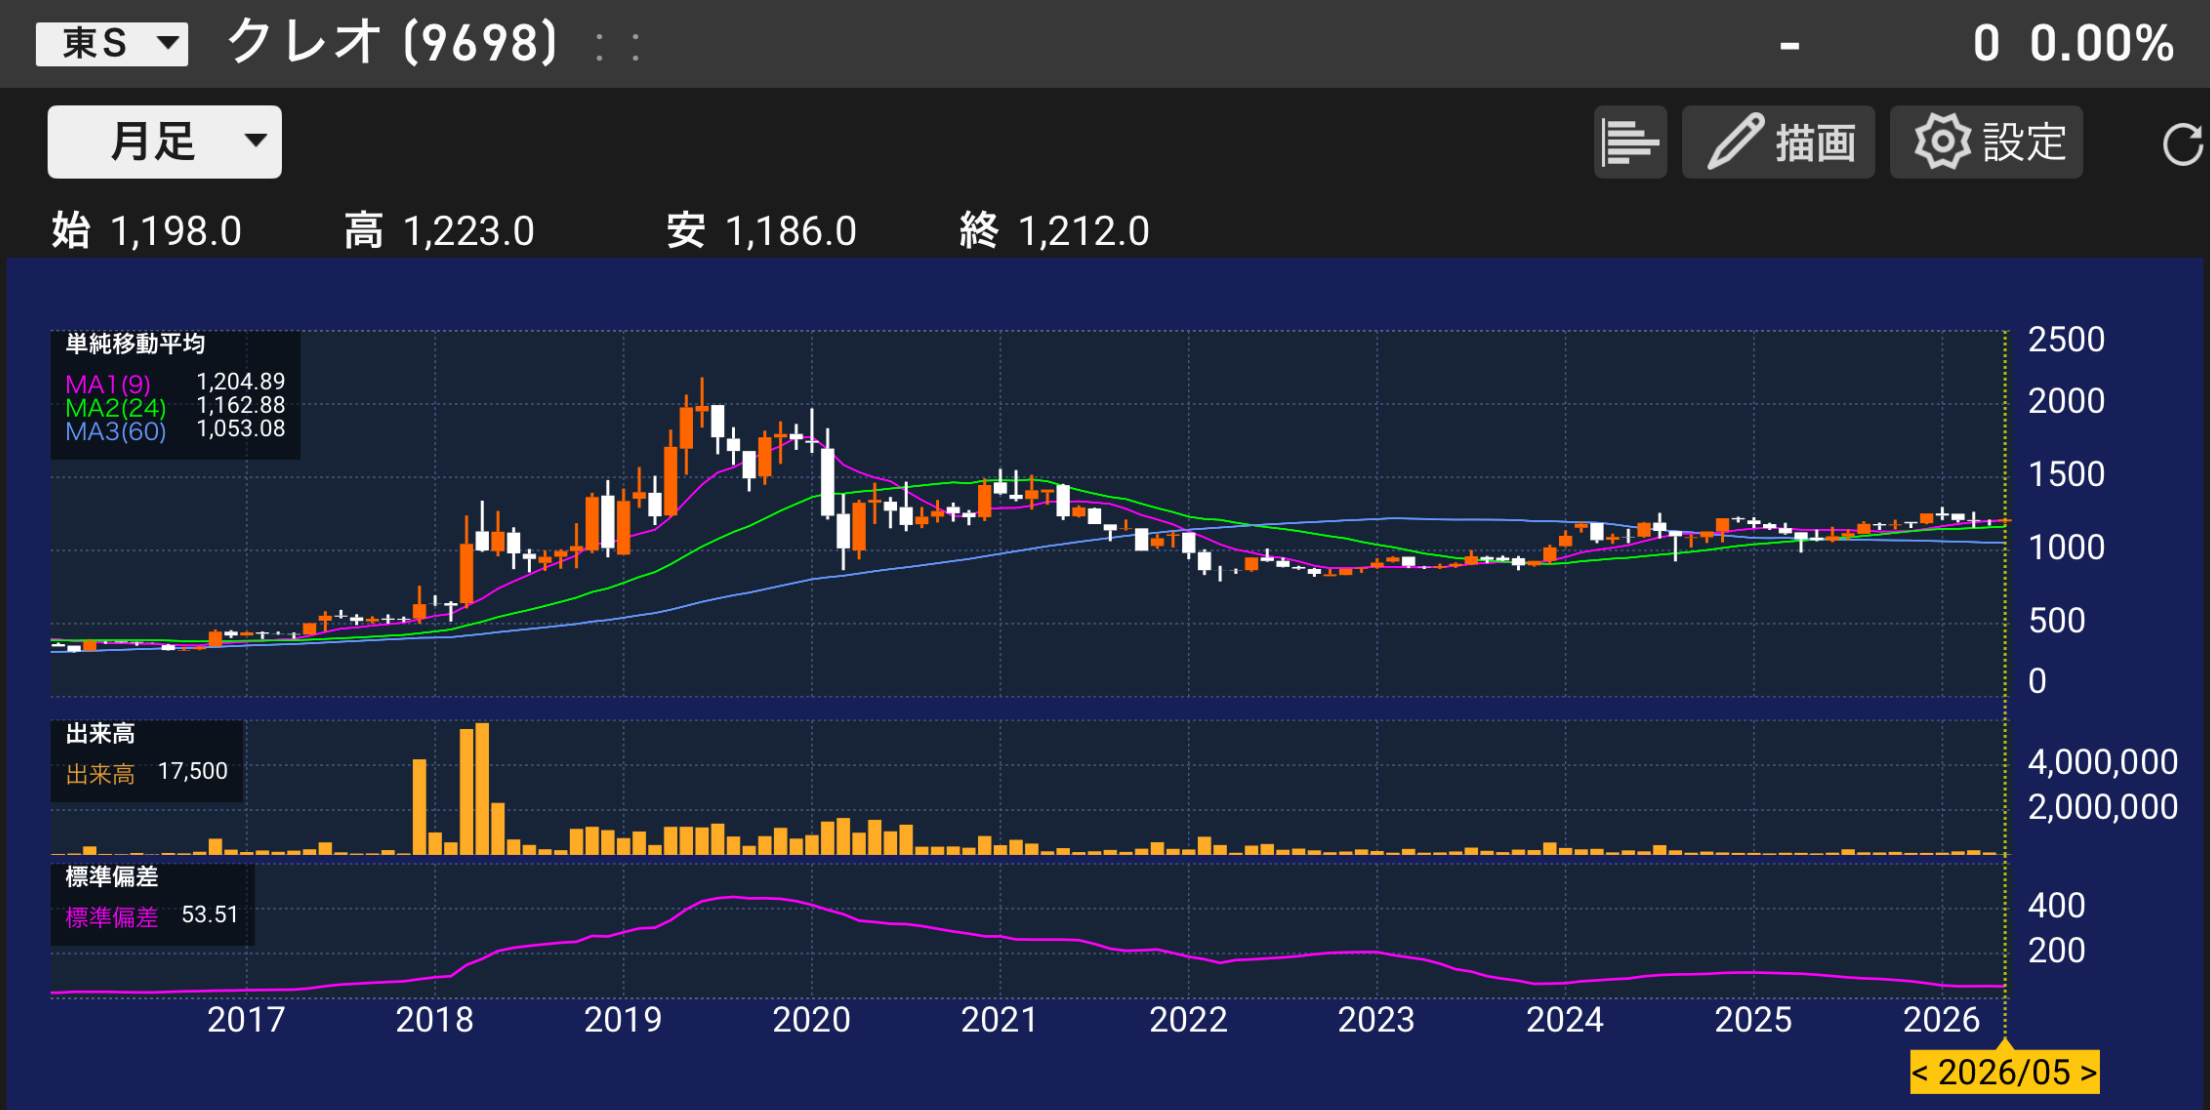Screen dimensions: 2210x1110
Task: Click the 2500 price axis label
Action: (2066, 340)
